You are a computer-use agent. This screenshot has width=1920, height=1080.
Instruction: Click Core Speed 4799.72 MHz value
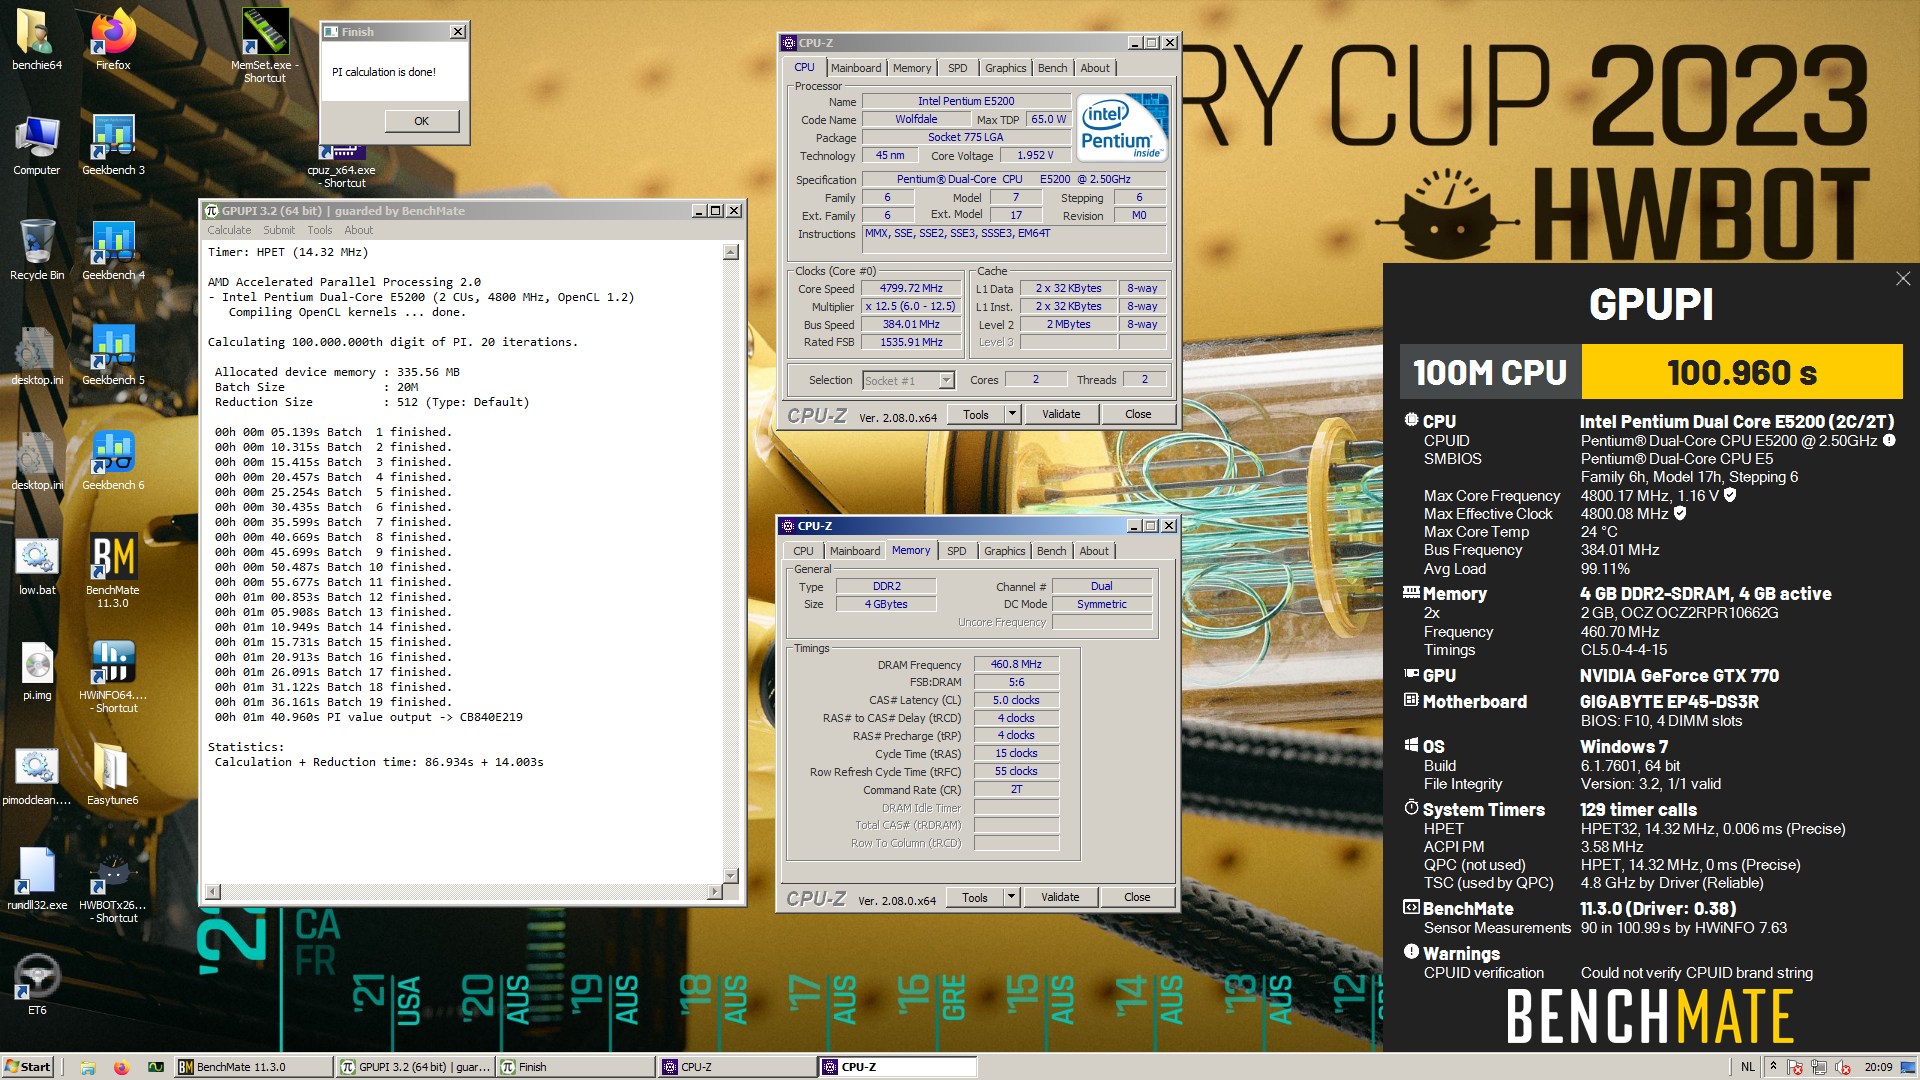[x=911, y=288]
